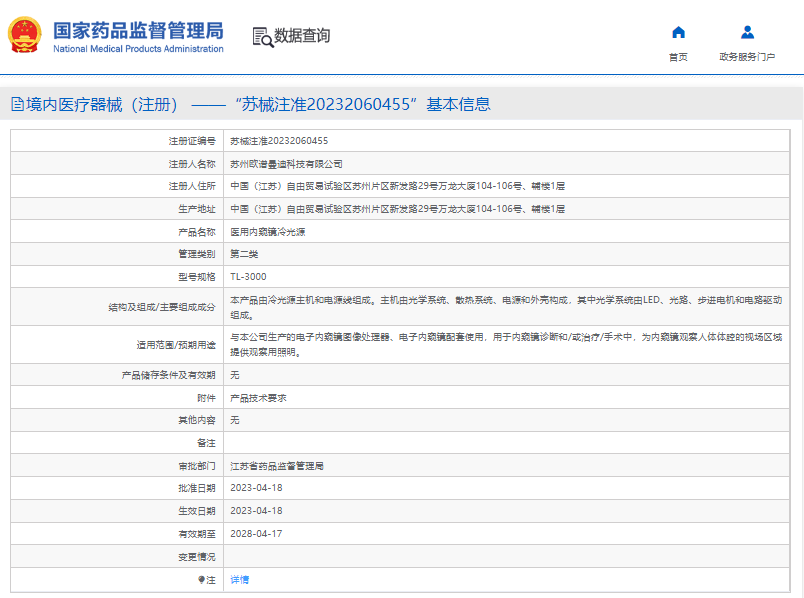This screenshot has height=598, width=804.
Task: Click the 注册证编号 row label
Action: [192, 141]
